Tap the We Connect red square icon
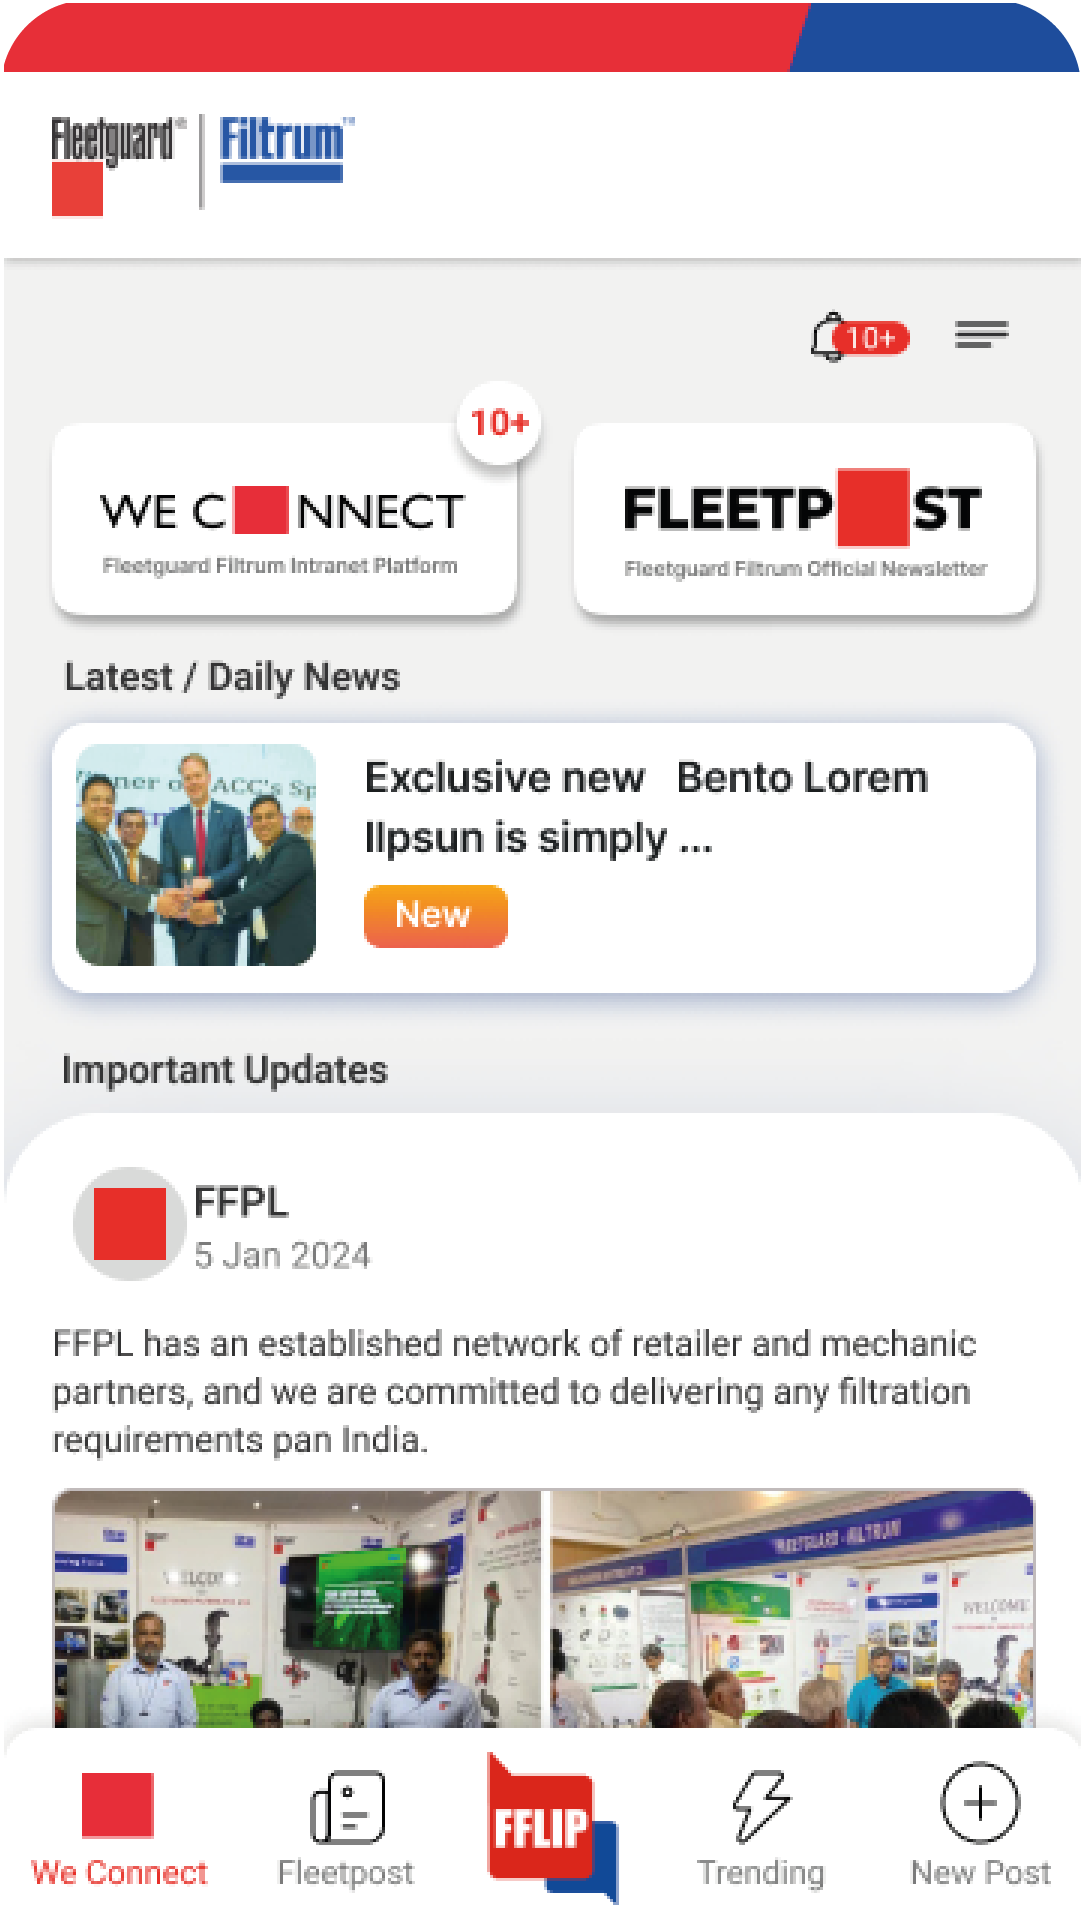This screenshot has height=1921, width=1081. (x=118, y=1805)
